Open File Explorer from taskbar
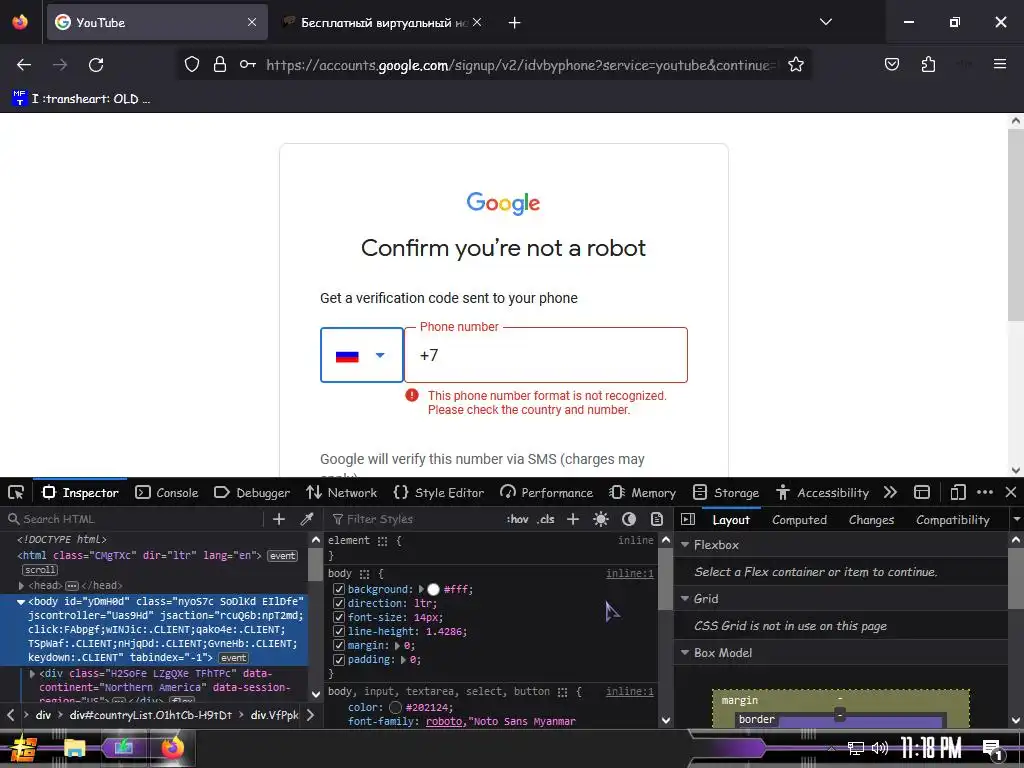This screenshot has width=1024, height=768. click(x=74, y=748)
